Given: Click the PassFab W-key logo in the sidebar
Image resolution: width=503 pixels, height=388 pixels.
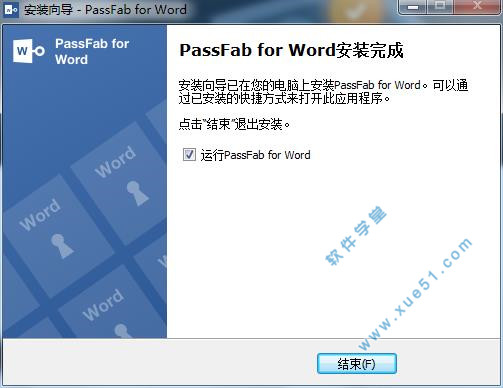Looking at the screenshot, I should click(29, 51).
